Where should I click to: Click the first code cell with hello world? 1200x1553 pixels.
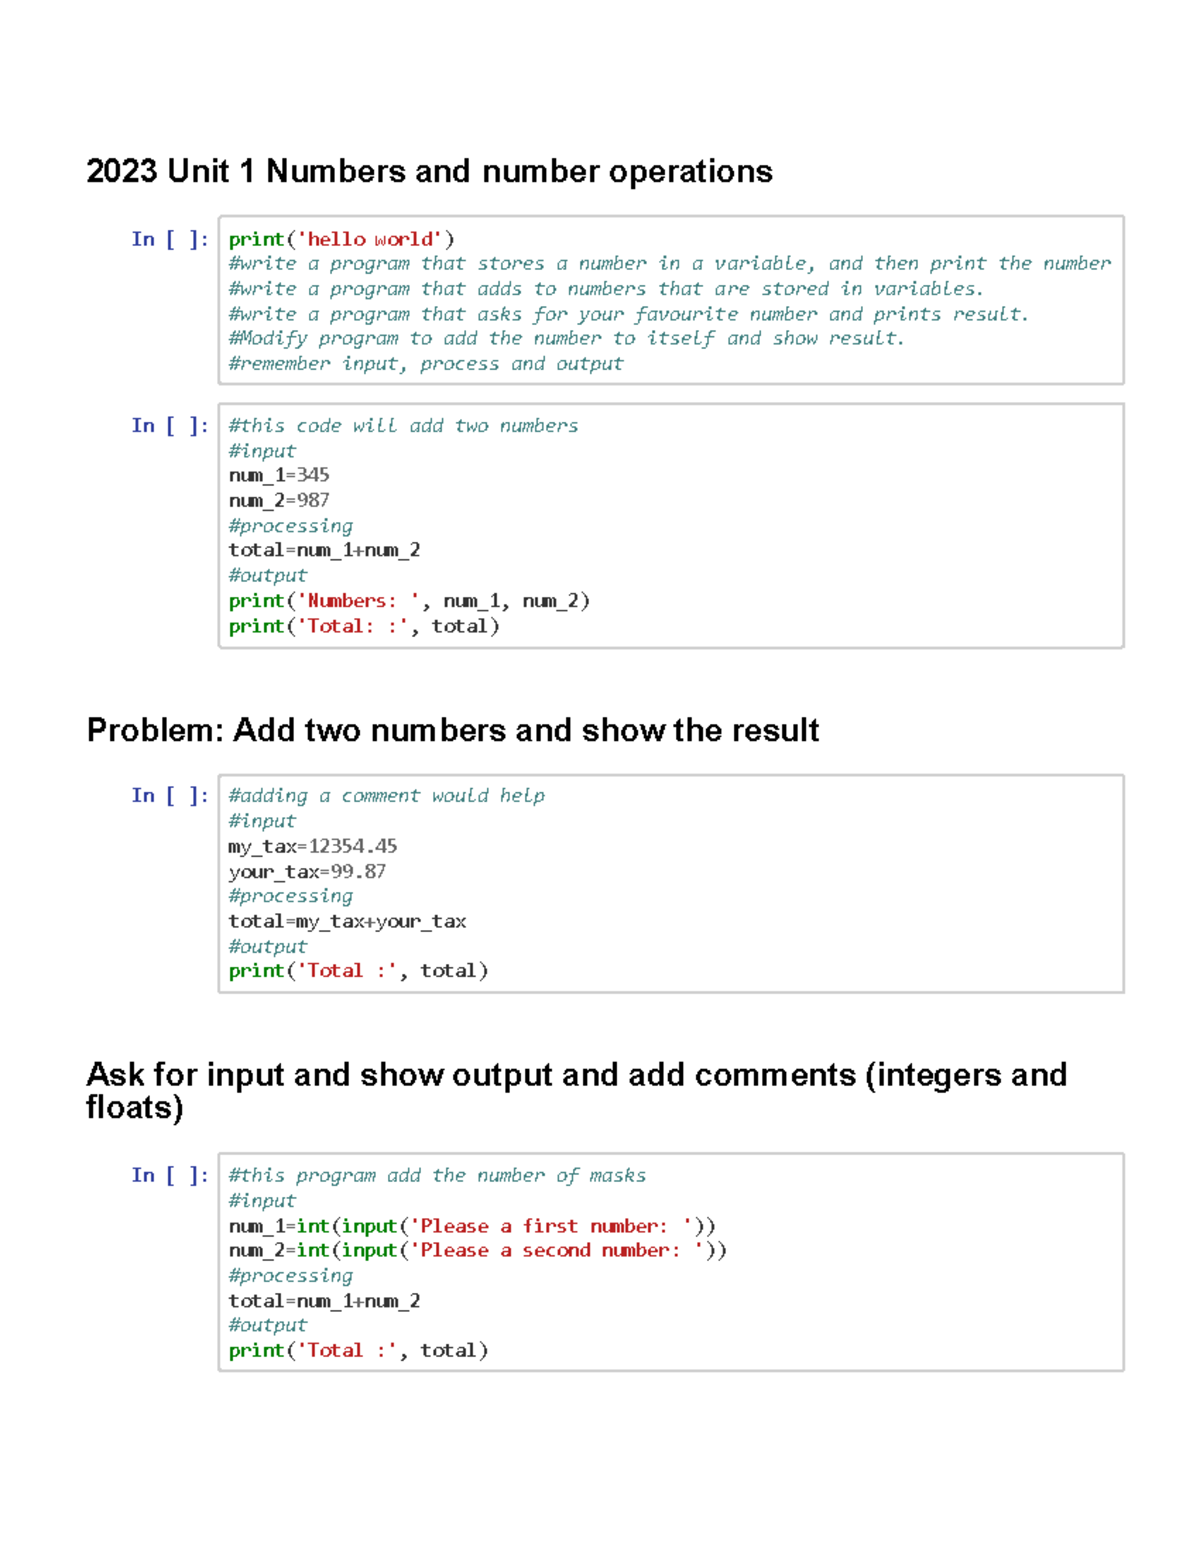(x=671, y=300)
